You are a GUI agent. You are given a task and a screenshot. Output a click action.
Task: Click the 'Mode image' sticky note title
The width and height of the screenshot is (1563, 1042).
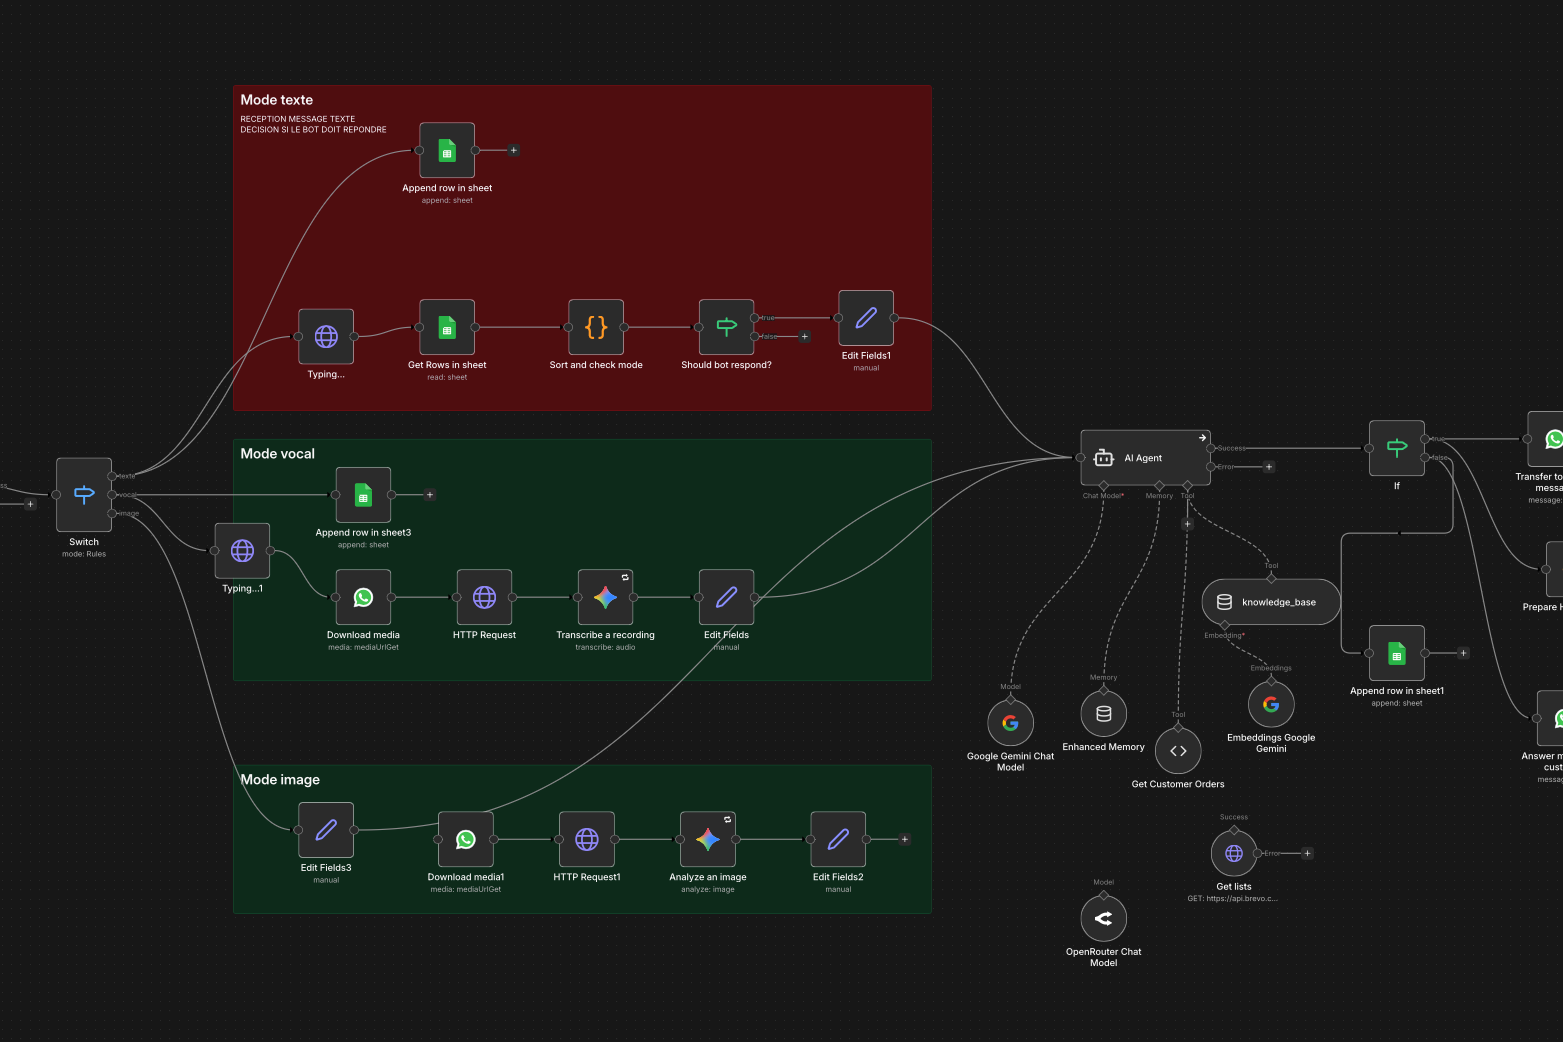[x=280, y=780]
